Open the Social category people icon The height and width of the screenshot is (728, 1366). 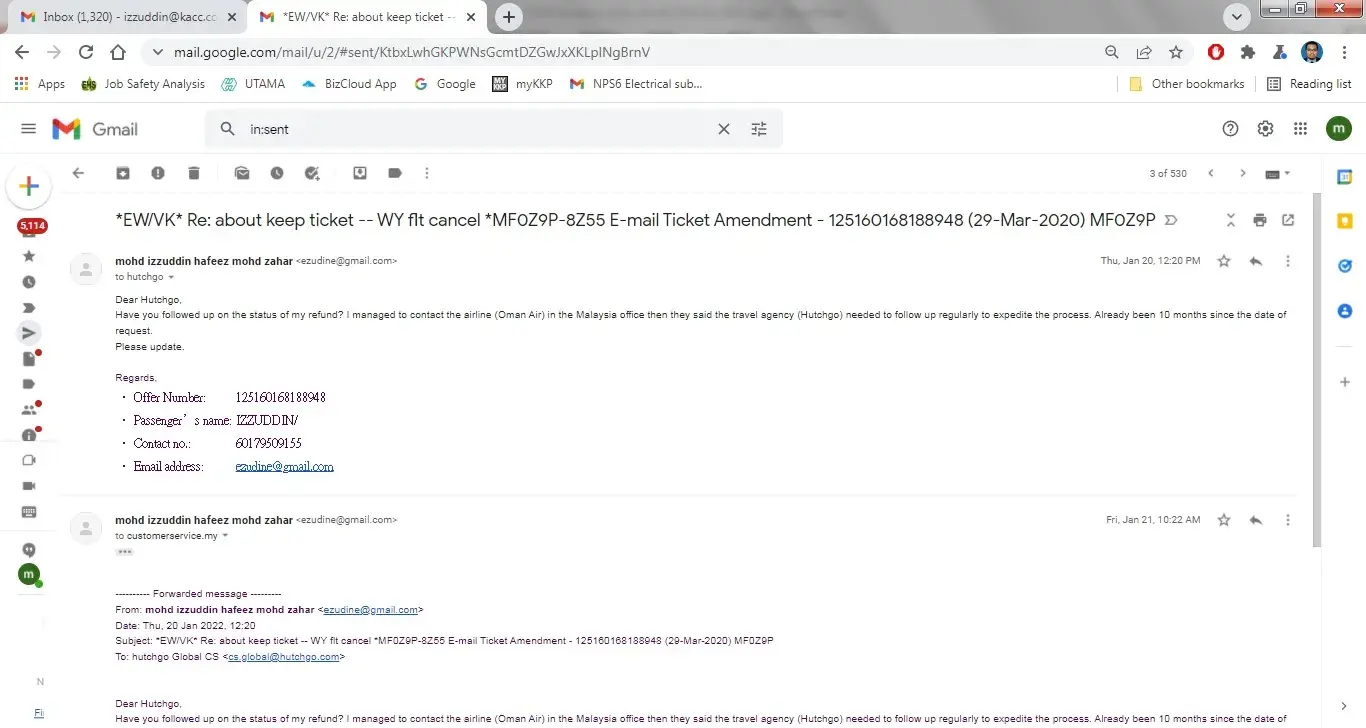click(29, 409)
